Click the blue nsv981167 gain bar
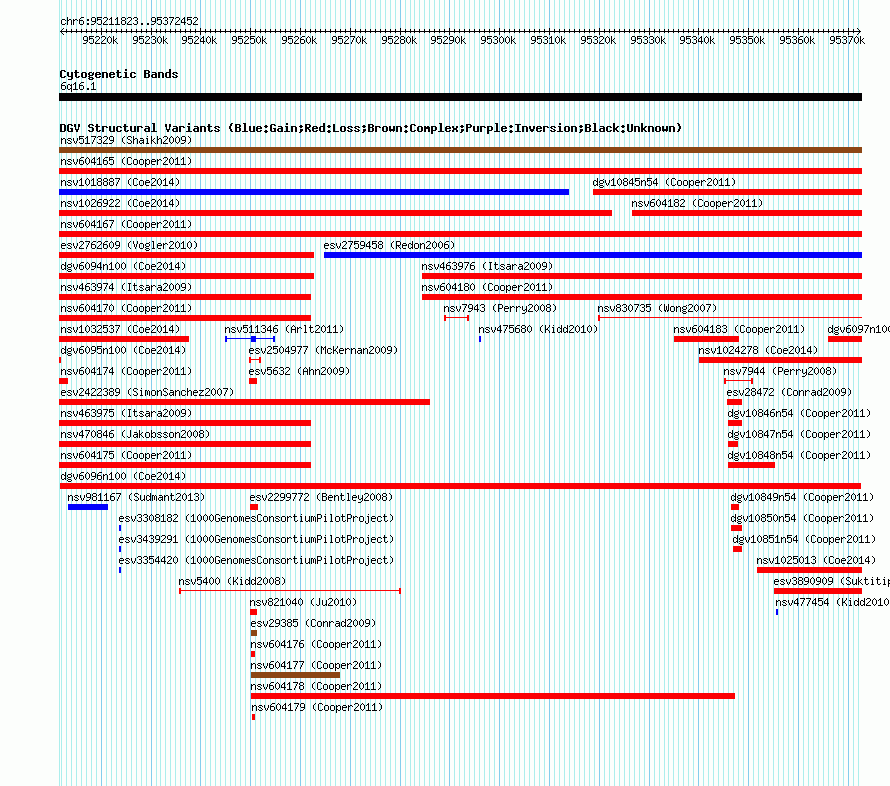 [88, 507]
